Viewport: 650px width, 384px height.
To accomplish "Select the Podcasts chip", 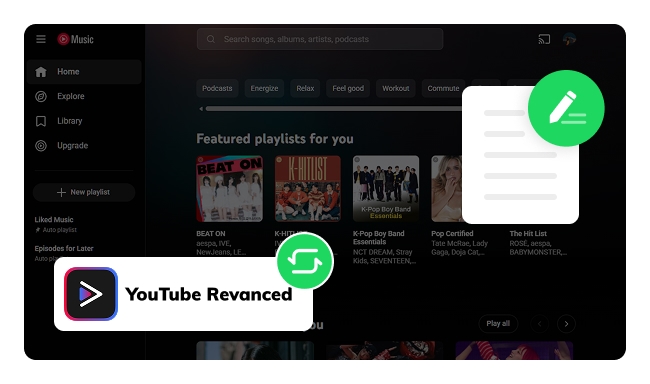I will point(217,88).
